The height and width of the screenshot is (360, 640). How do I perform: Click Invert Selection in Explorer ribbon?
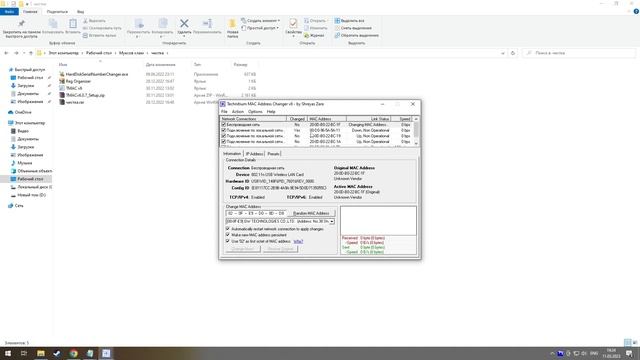point(356,35)
